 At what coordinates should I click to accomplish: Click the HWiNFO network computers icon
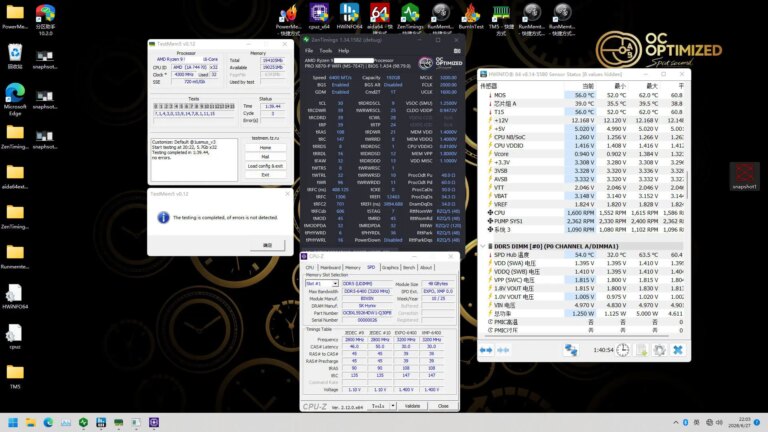coord(572,350)
